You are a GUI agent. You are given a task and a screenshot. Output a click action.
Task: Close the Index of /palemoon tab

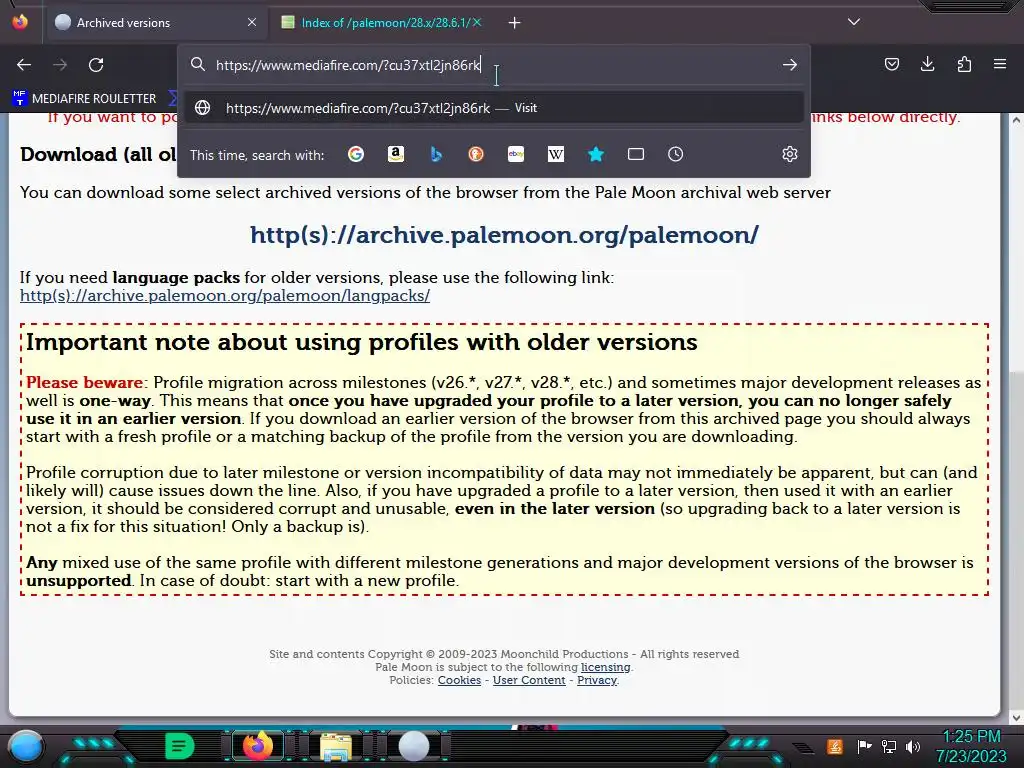[477, 22]
